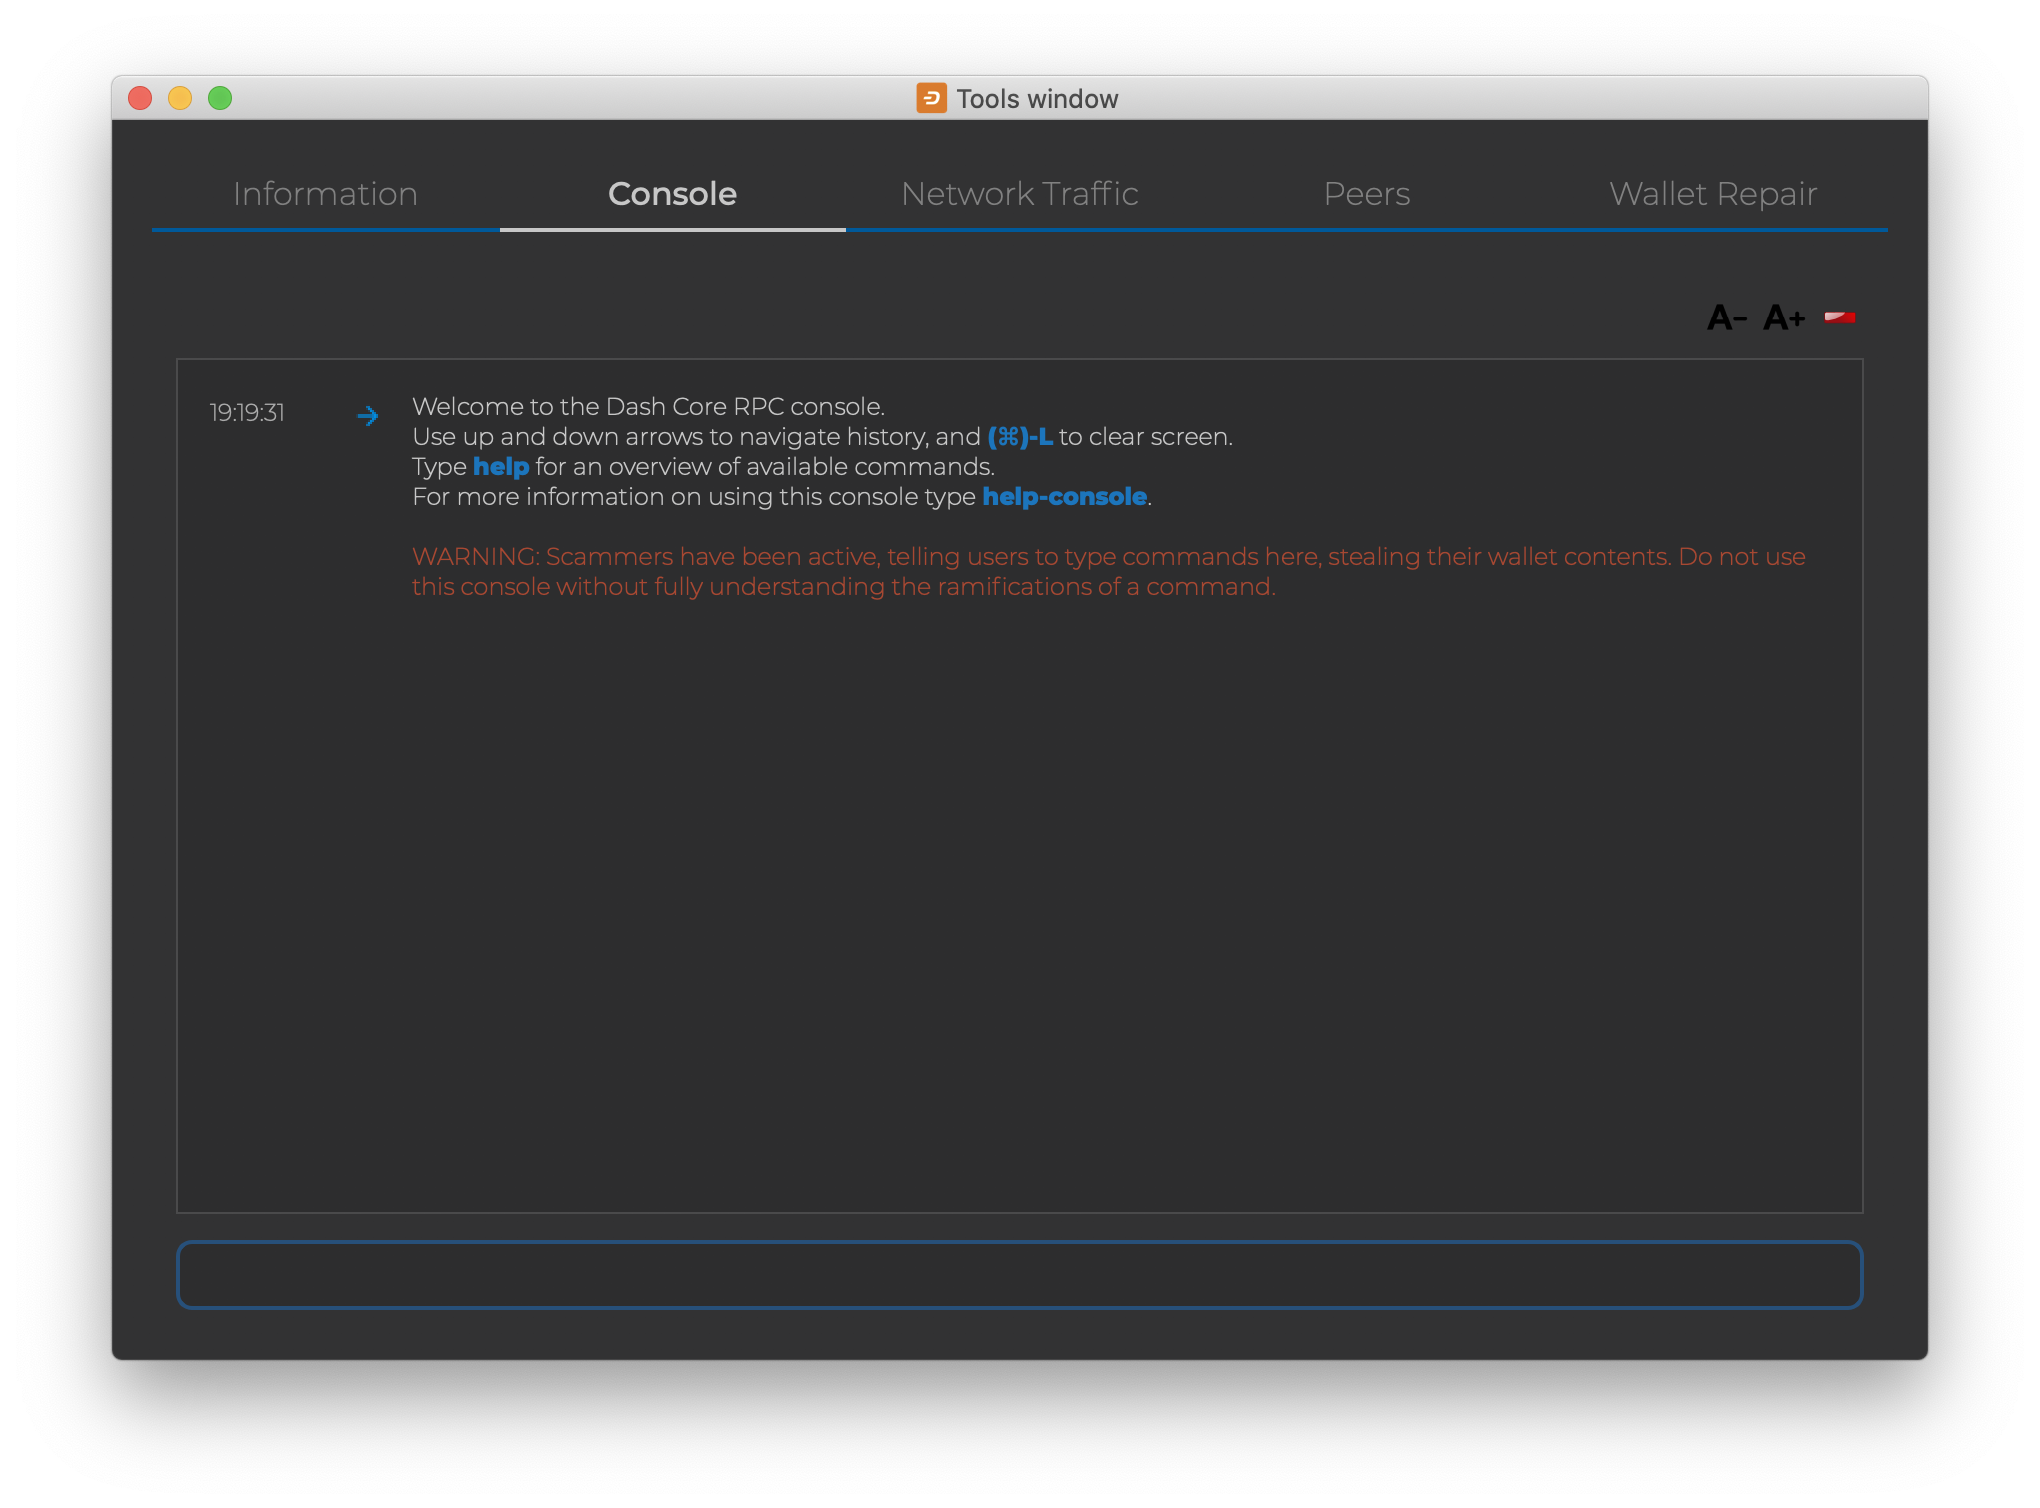Click the Welcome to Dash Core message
The height and width of the screenshot is (1508, 2040).
click(648, 407)
